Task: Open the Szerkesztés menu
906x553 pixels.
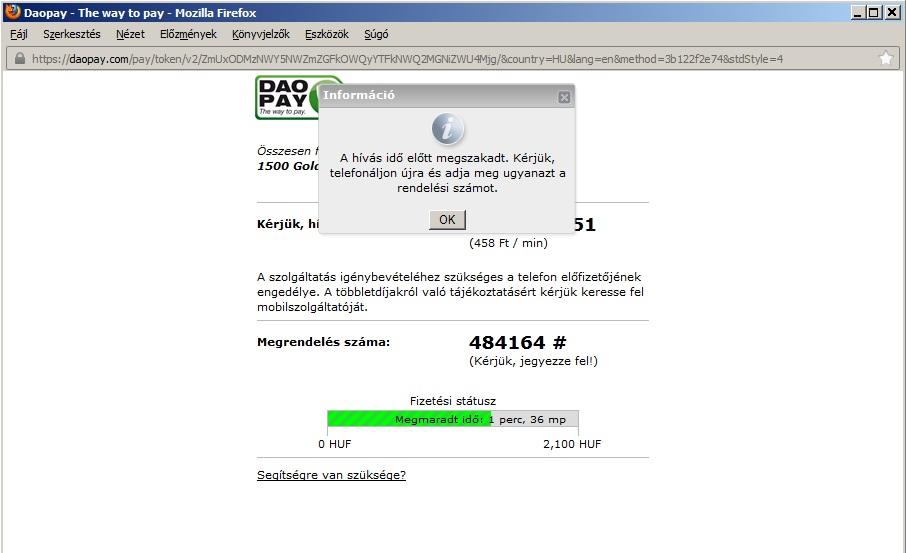Action: [x=72, y=34]
